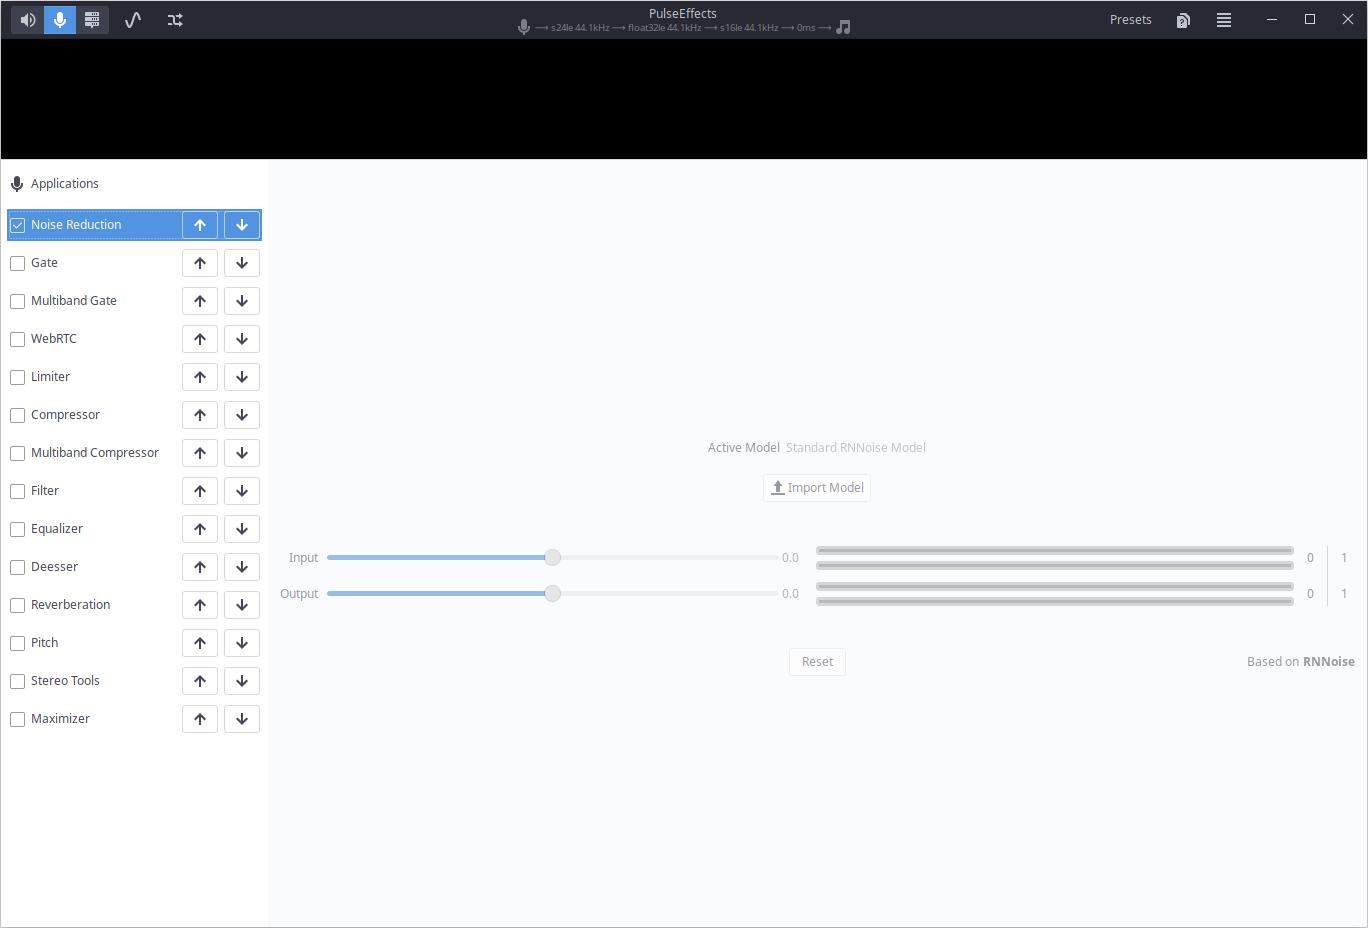Image resolution: width=1368 pixels, height=928 pixels.
Task: Move Gate effect up in the list
Action: coord(200,263)
